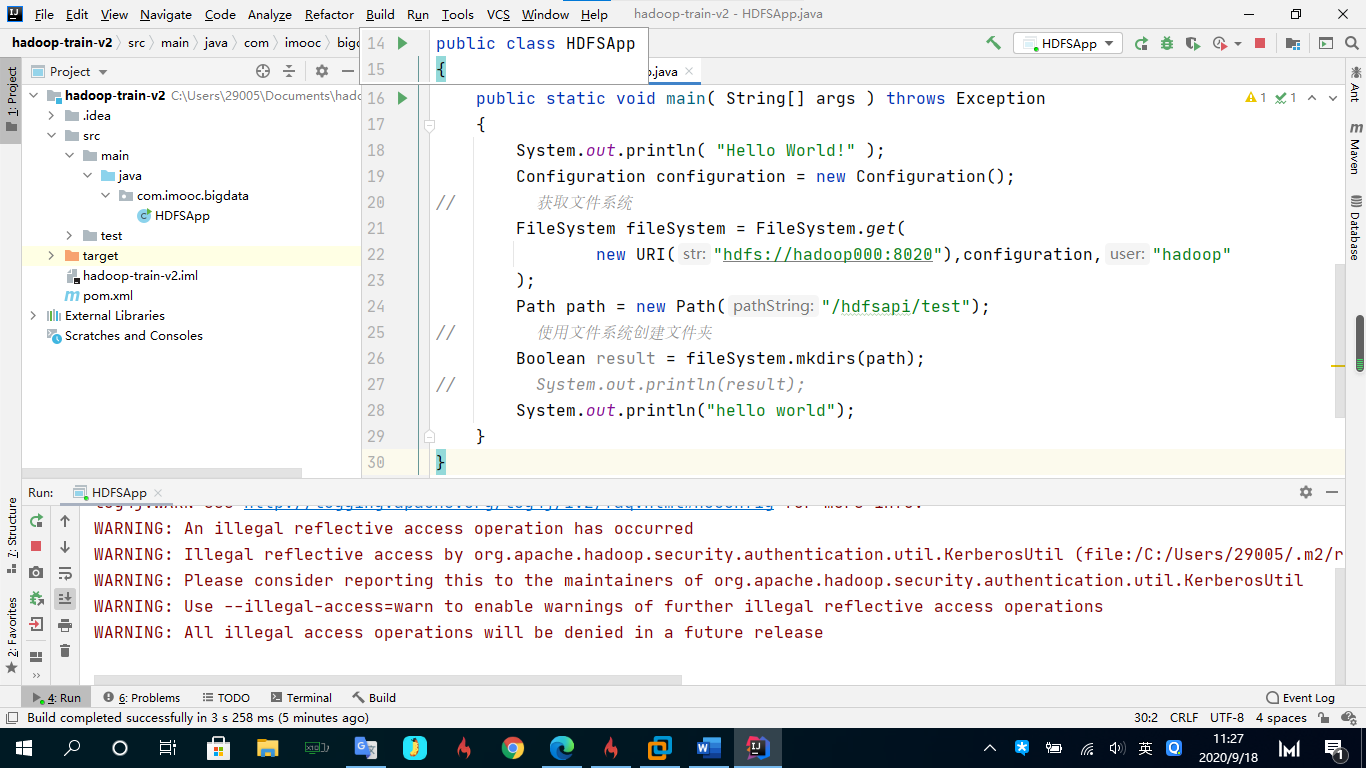Screen dimensions: 1366x768
Task: Expand the test folder
Action: 70,236
